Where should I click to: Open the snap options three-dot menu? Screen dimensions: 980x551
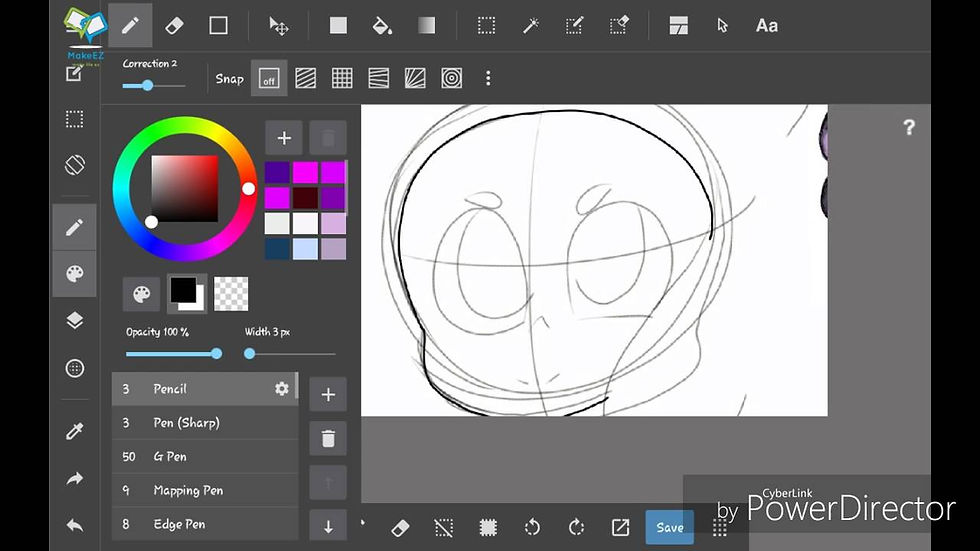[x=488, y=78]
